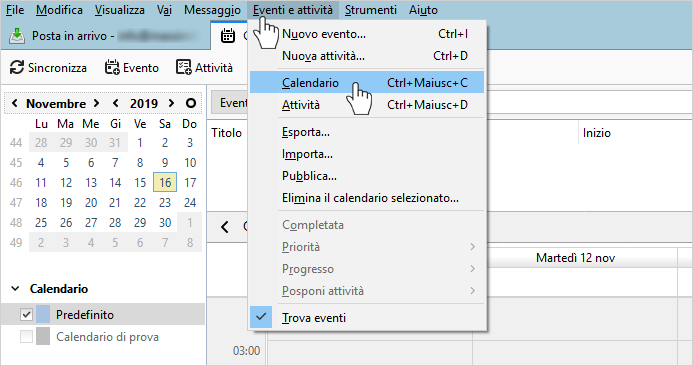Click the new Evento calendar icon

click(112, 68)
